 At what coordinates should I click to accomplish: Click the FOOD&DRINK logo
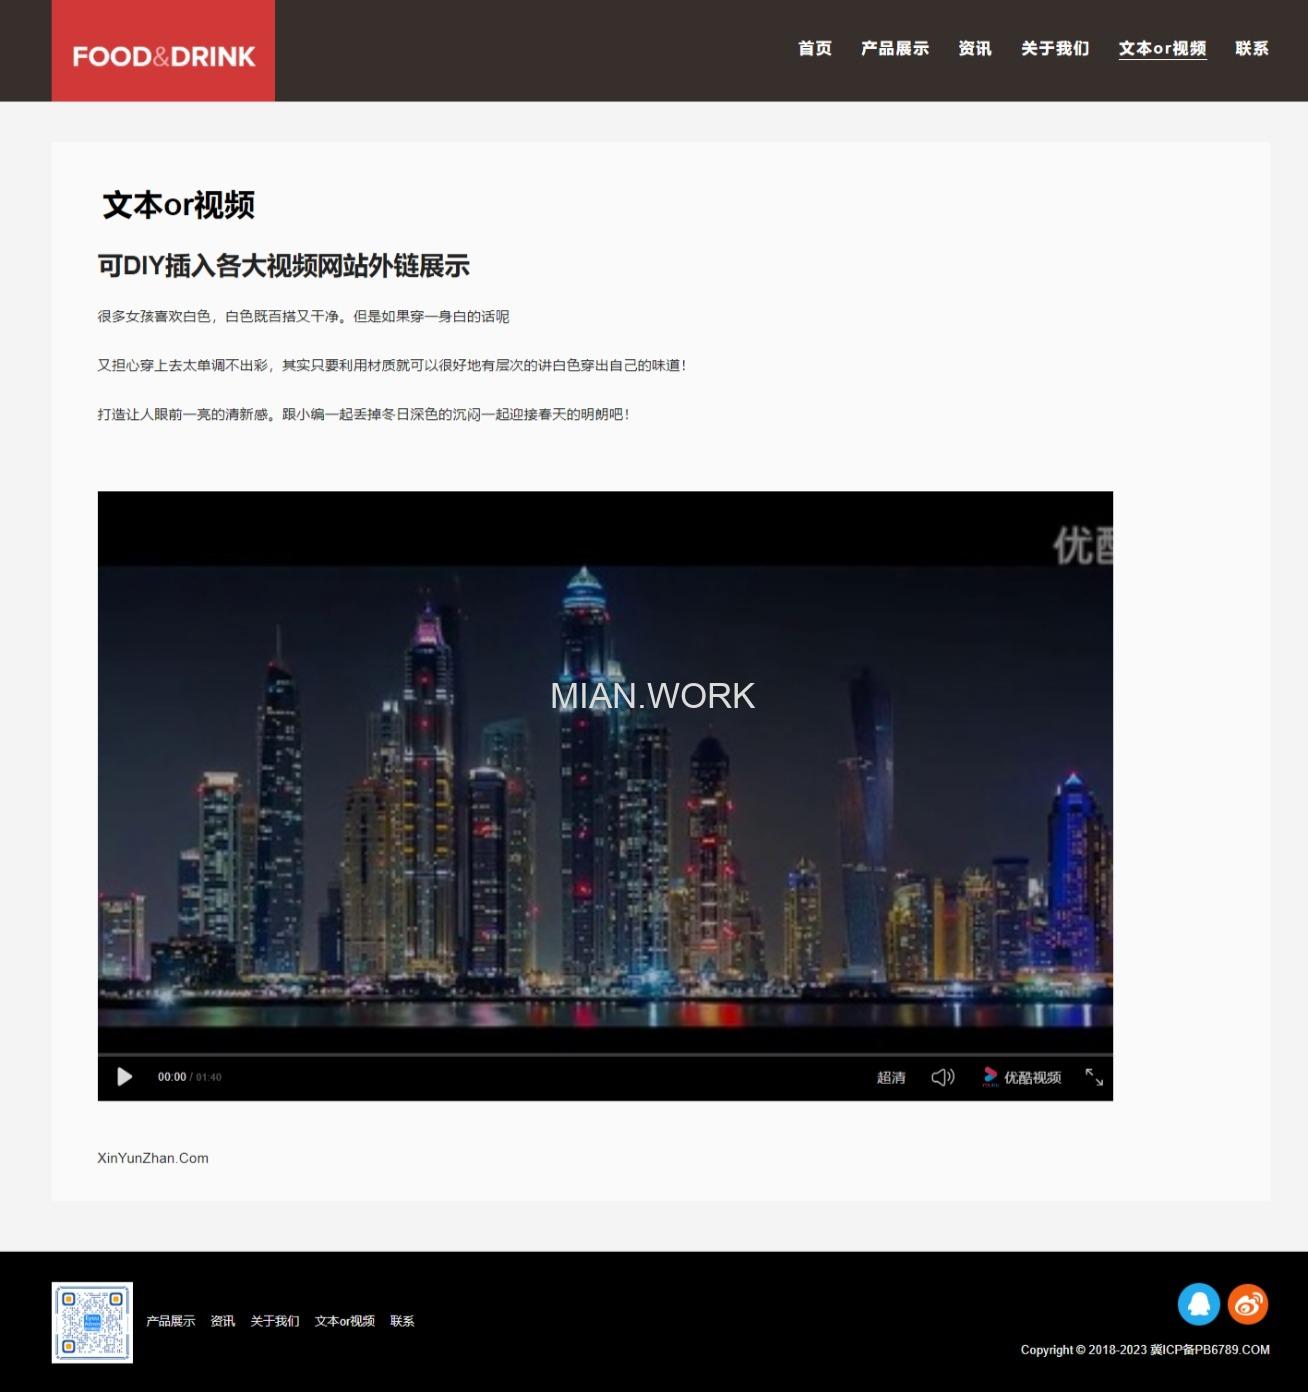[x=163, y=51]
